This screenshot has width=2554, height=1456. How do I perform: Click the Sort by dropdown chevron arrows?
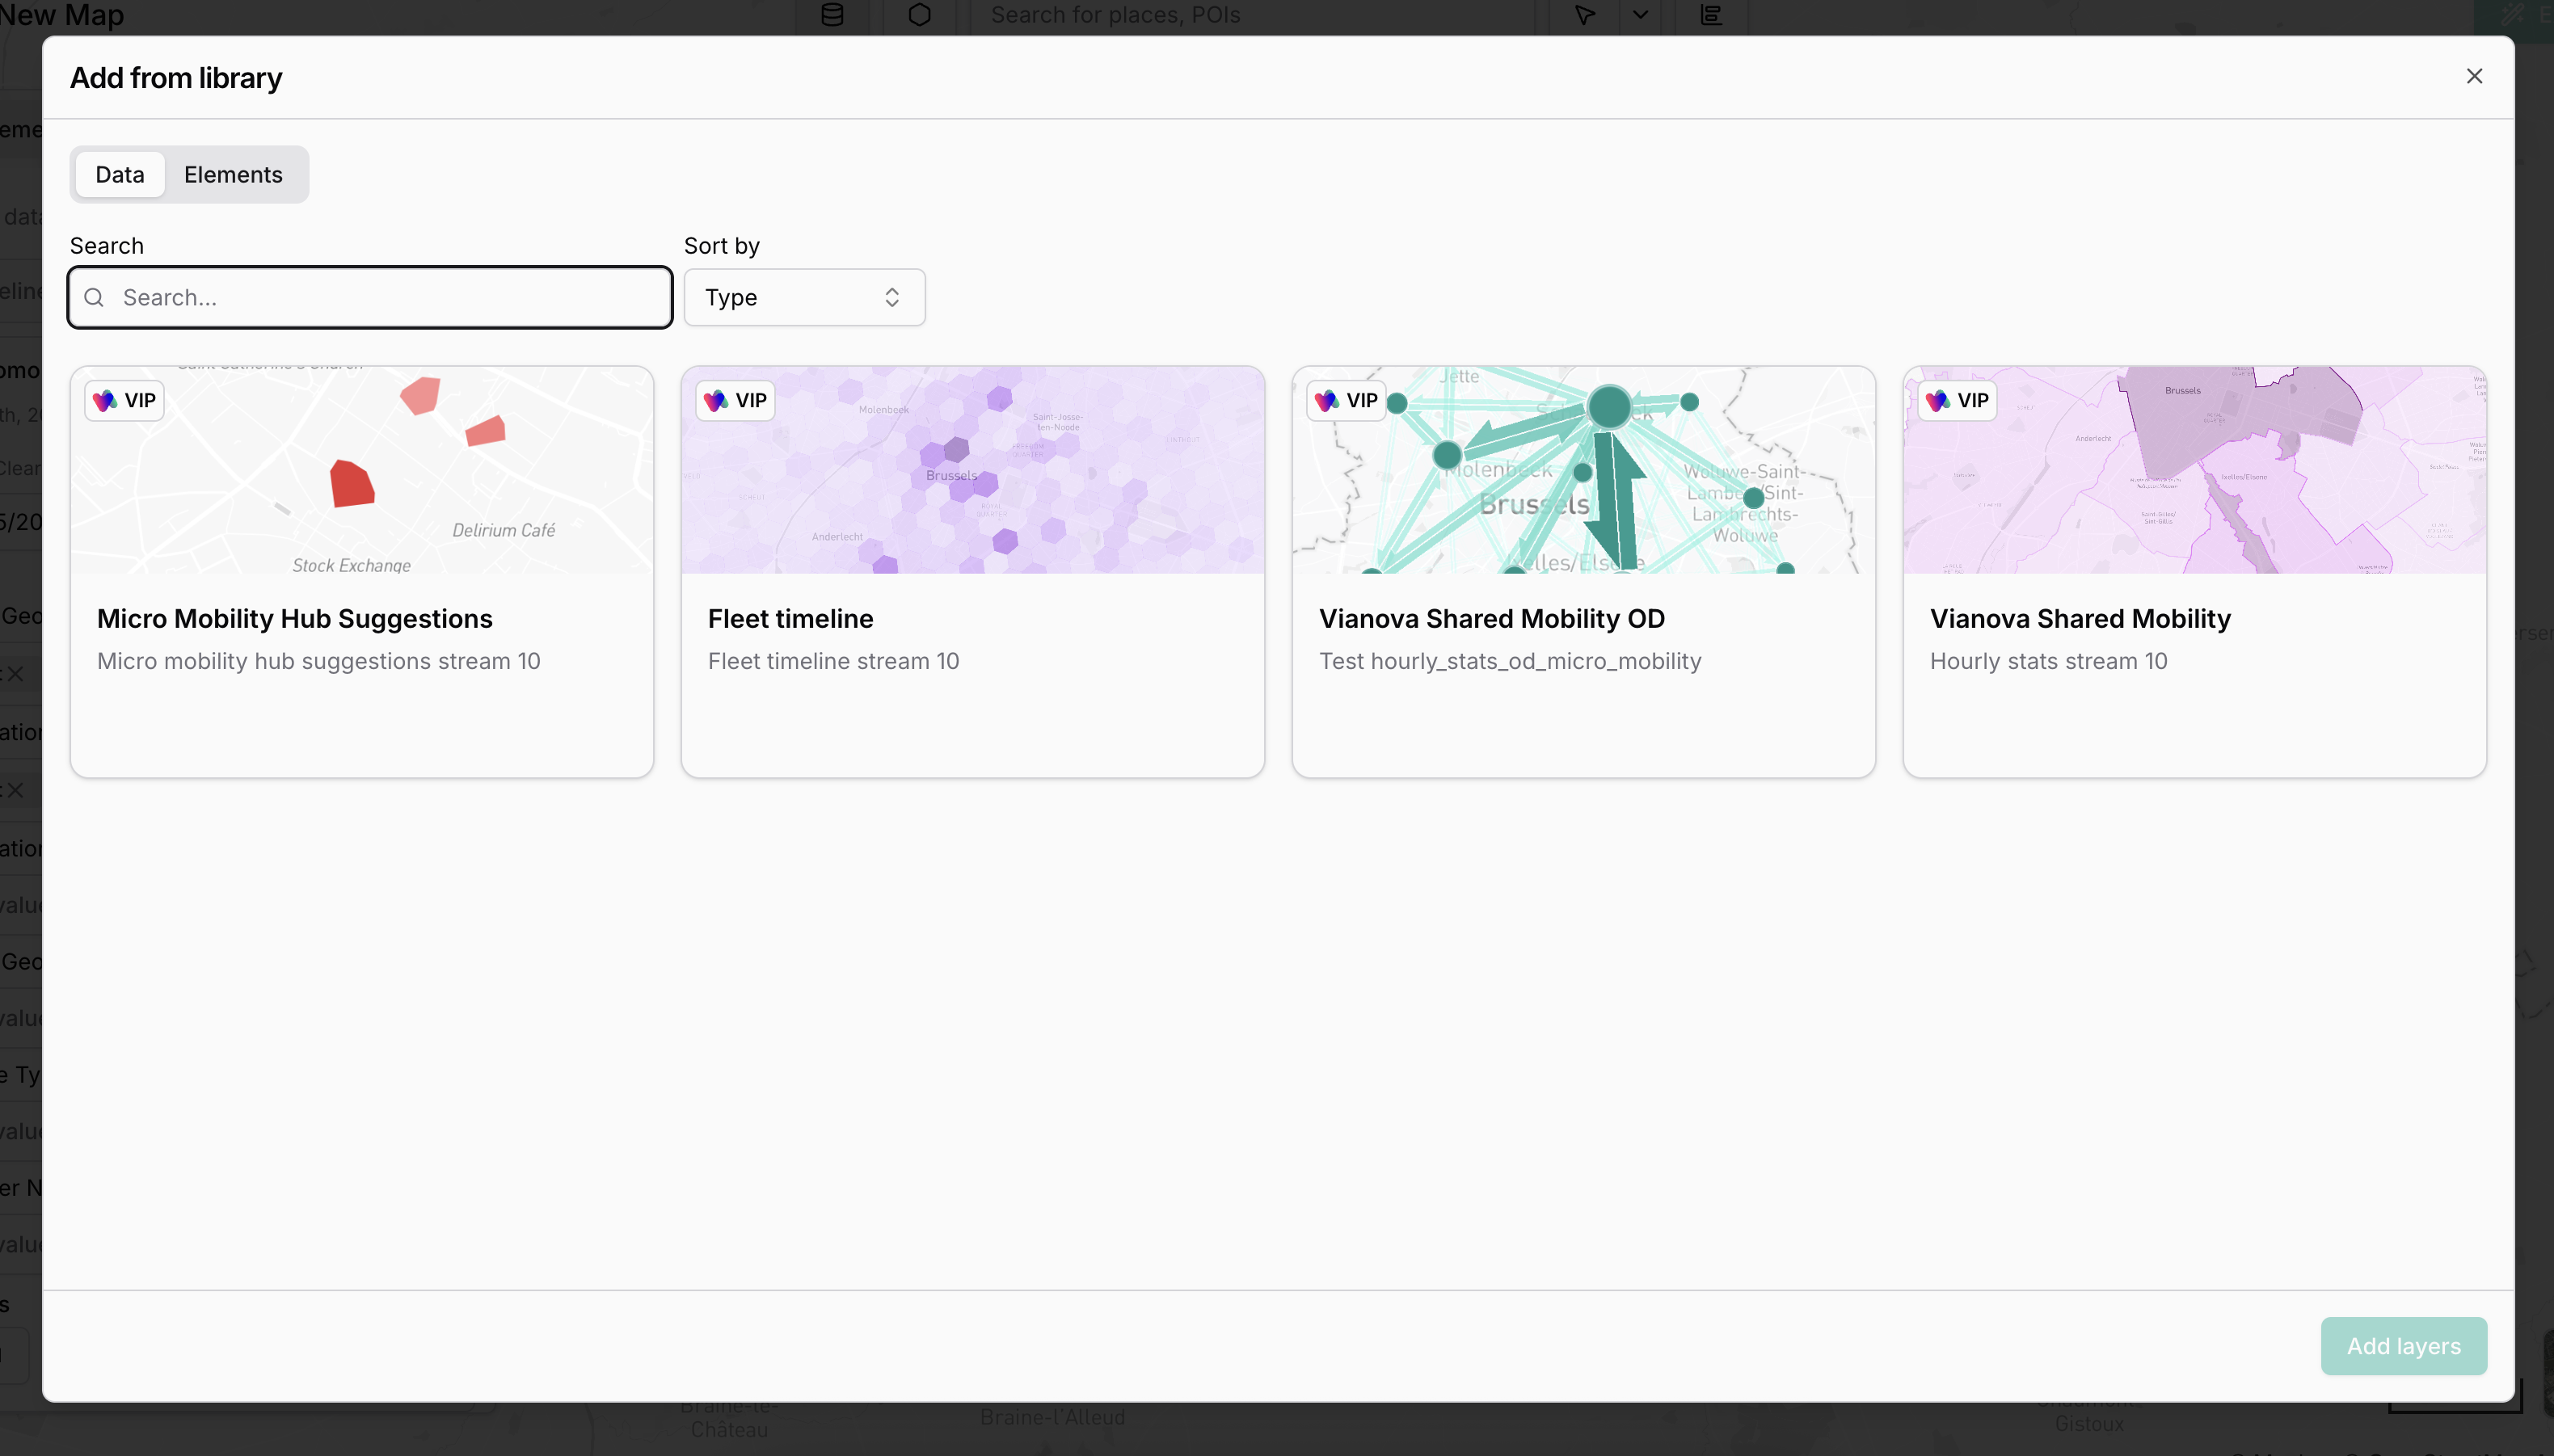(891, 297)
